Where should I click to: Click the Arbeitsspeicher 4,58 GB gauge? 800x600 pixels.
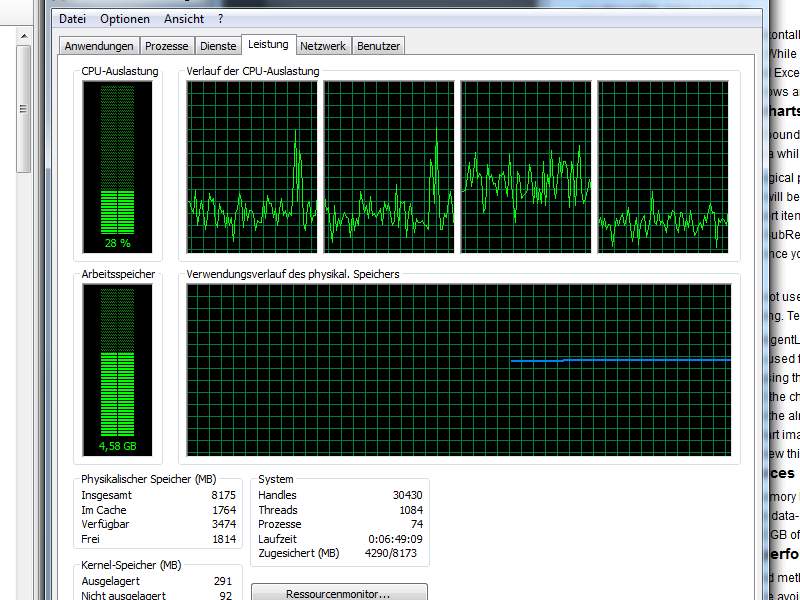117,370
